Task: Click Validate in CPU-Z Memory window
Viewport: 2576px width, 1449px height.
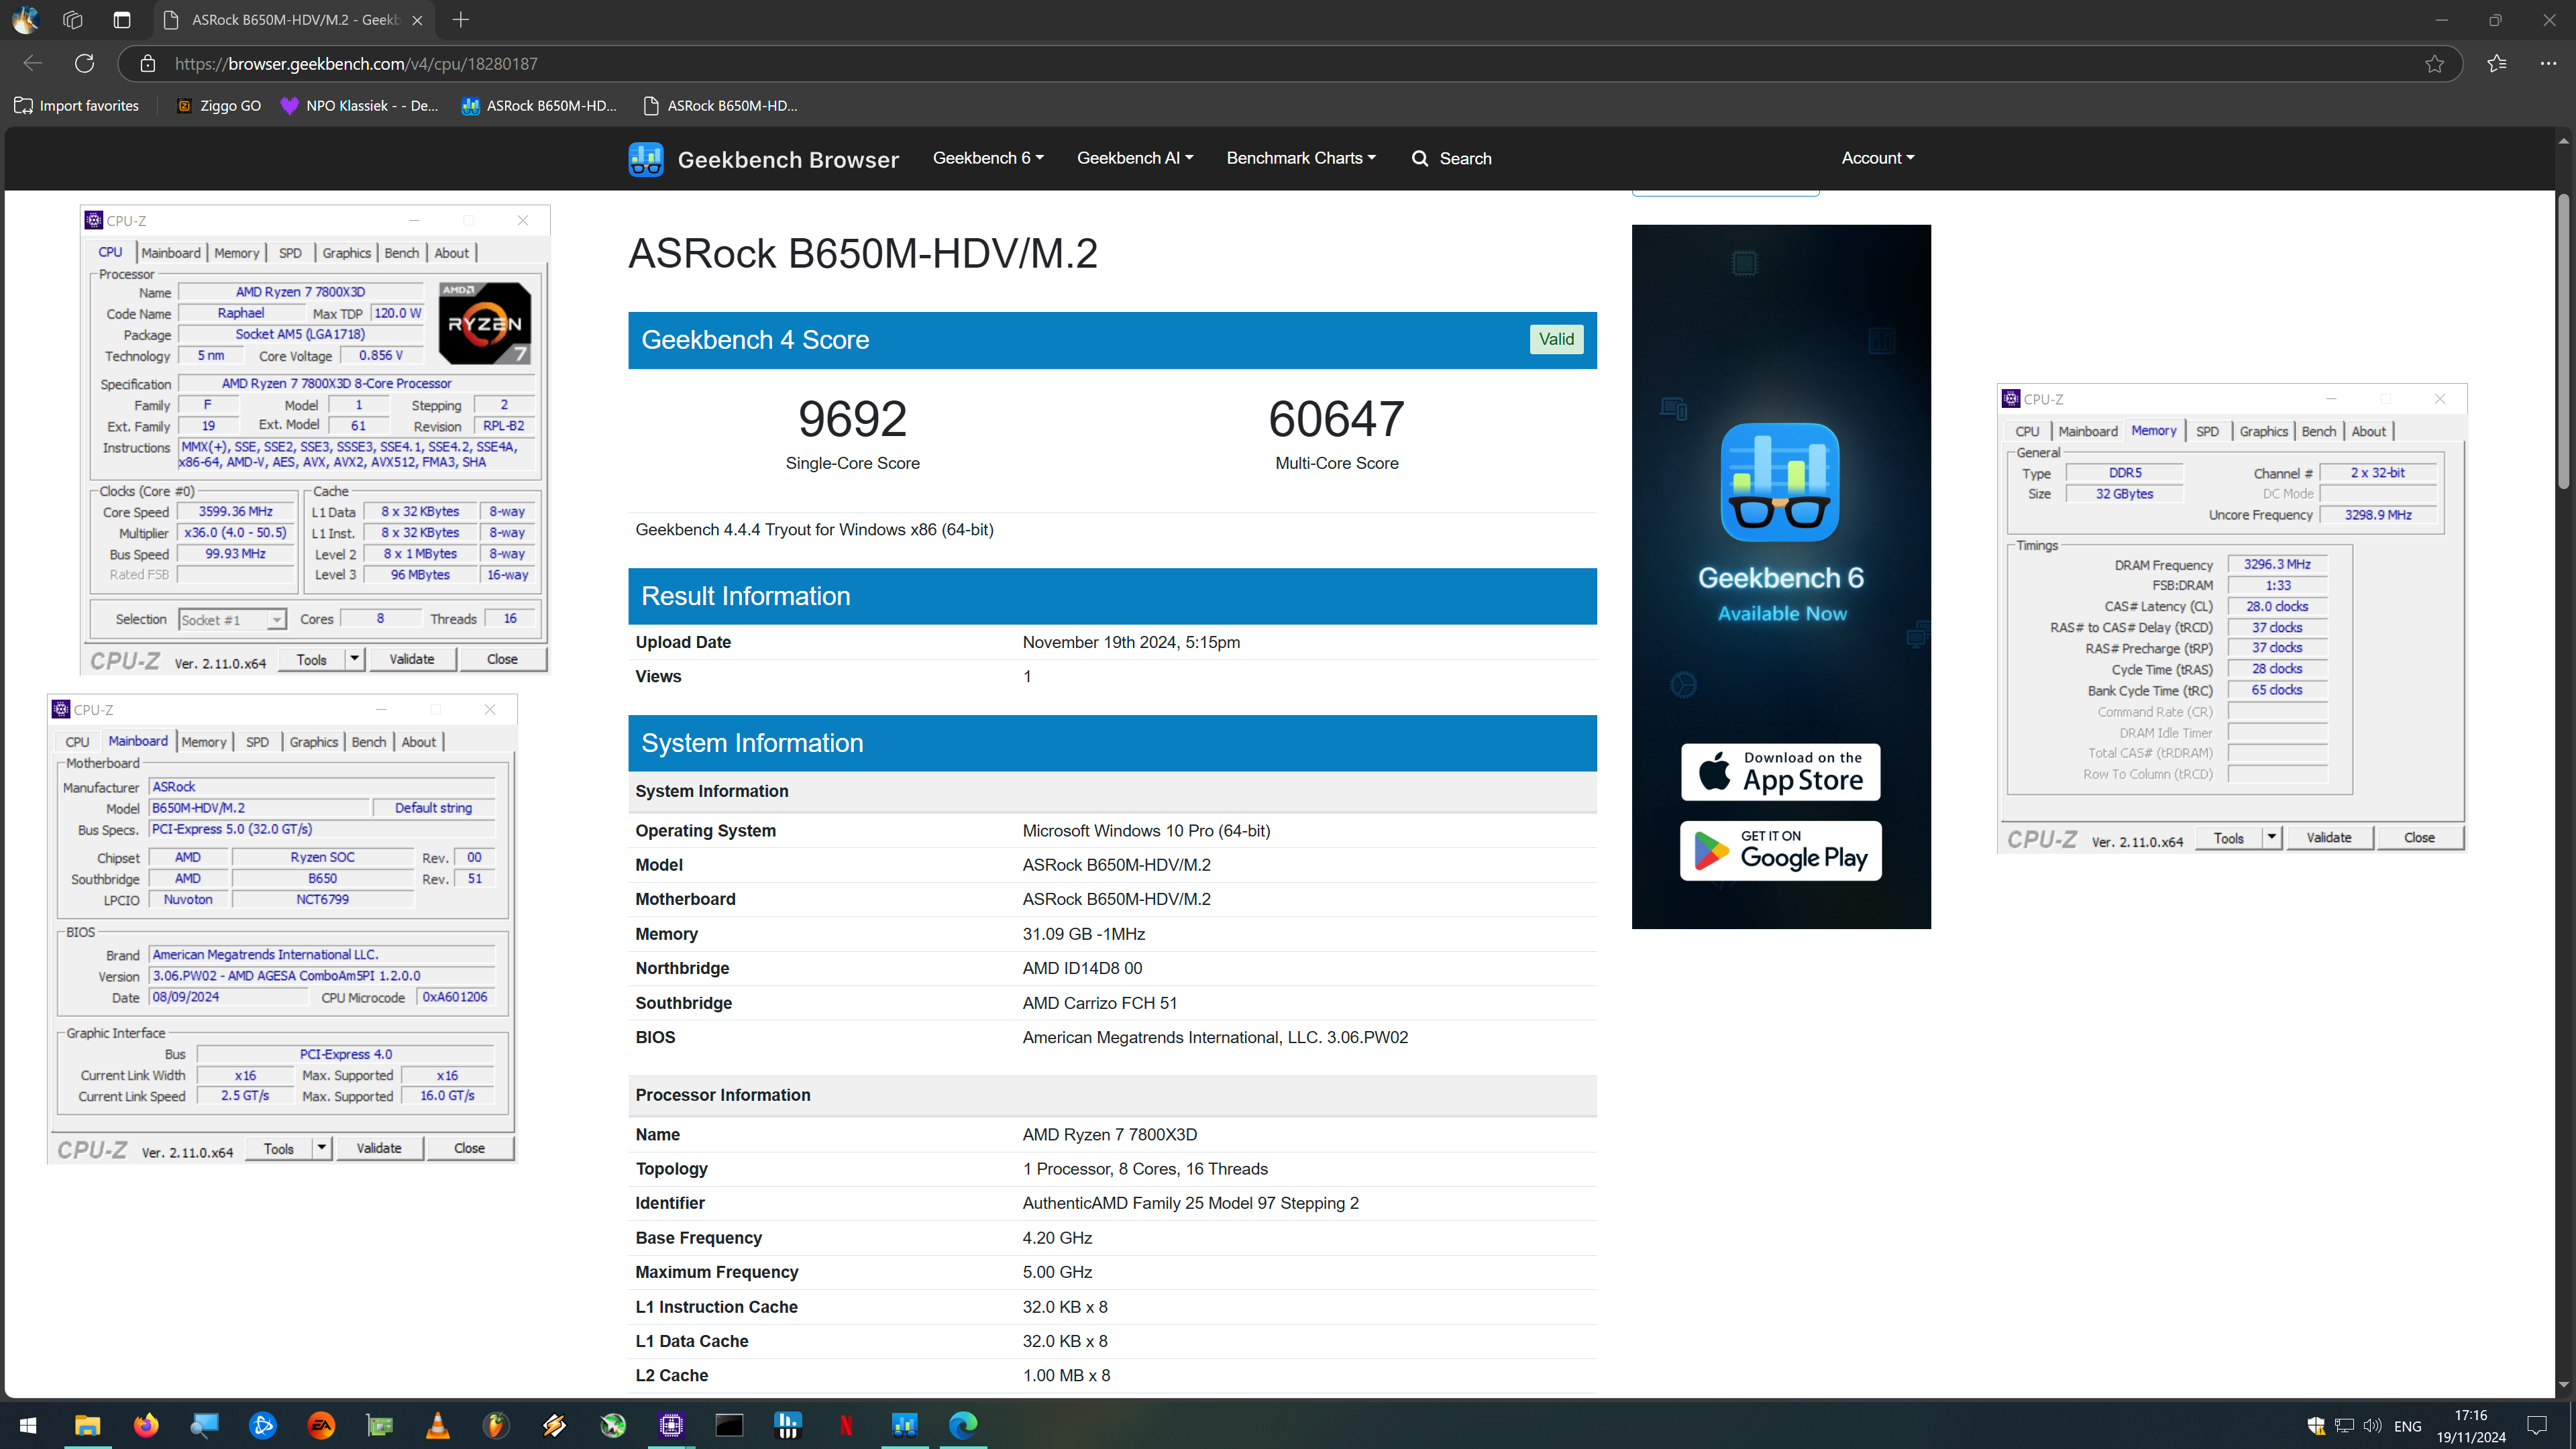Action: click(2329, 838)
